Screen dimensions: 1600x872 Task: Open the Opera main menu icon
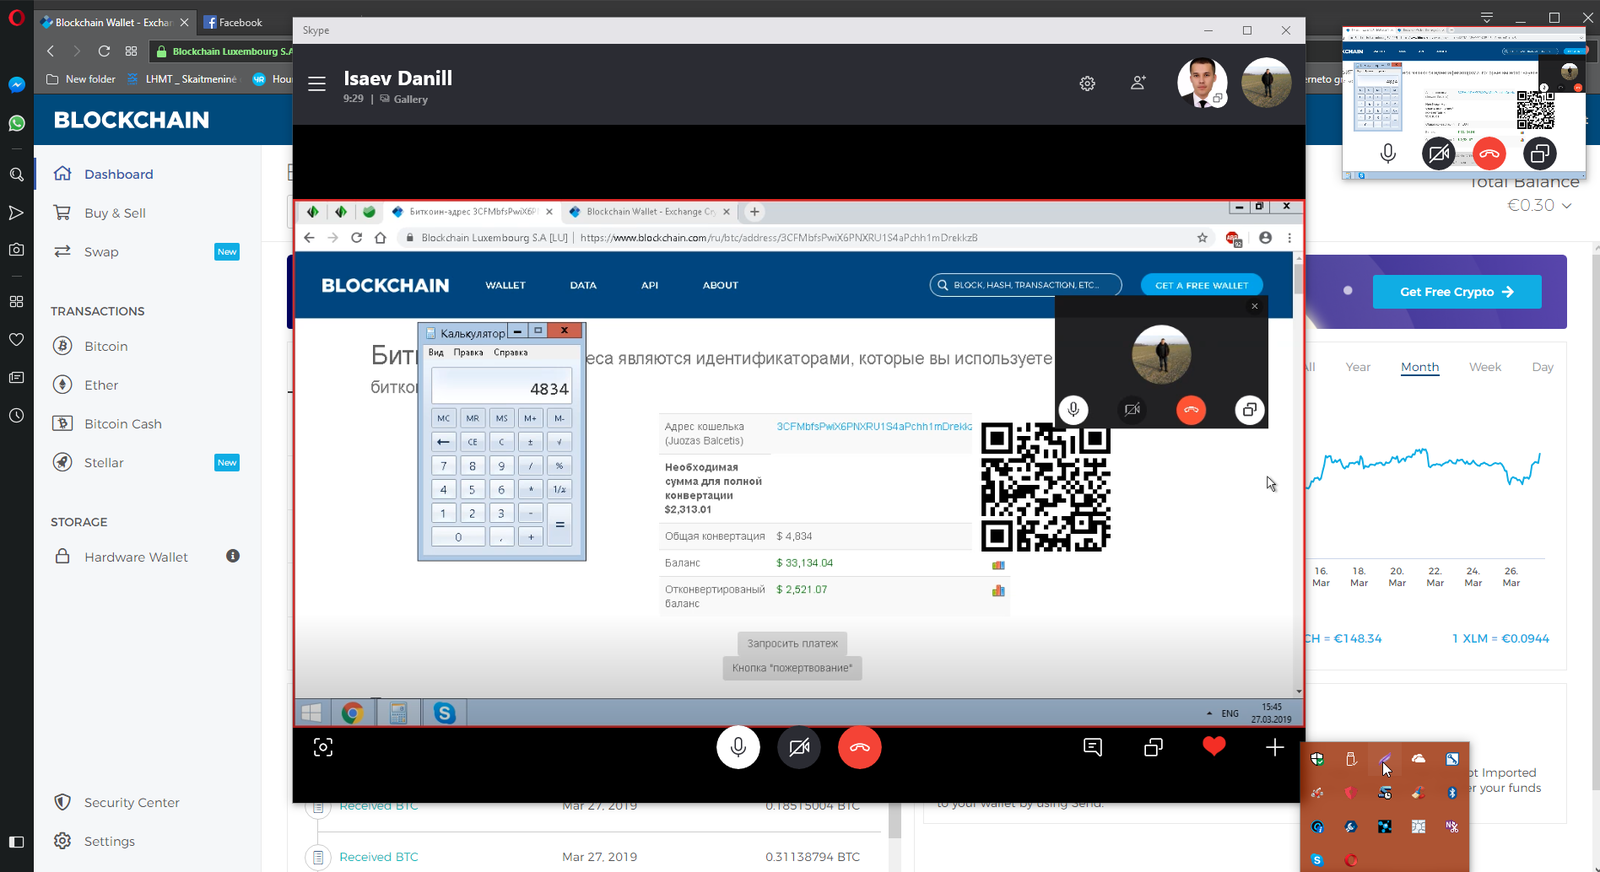(x=16, y=17)
